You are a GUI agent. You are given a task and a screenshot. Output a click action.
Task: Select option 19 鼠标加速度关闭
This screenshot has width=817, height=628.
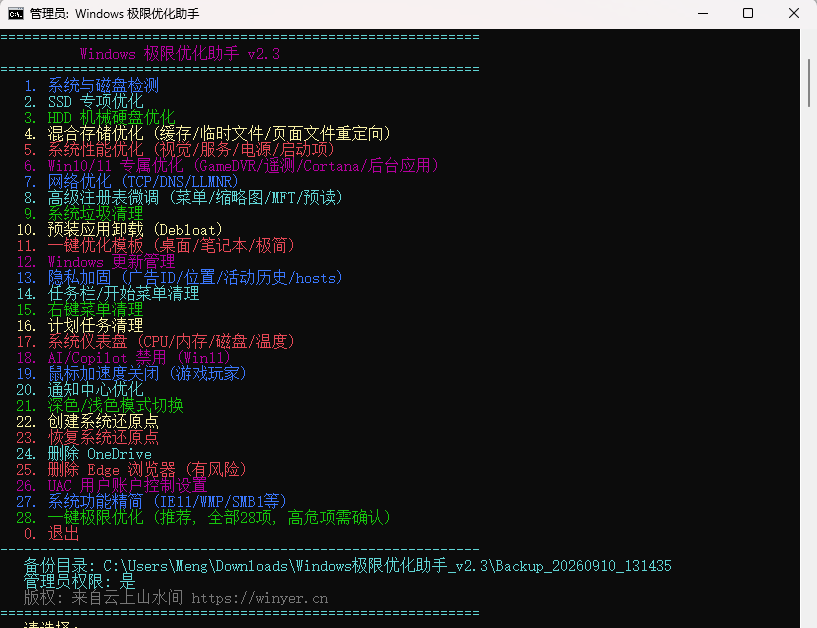tap(131, 374)
